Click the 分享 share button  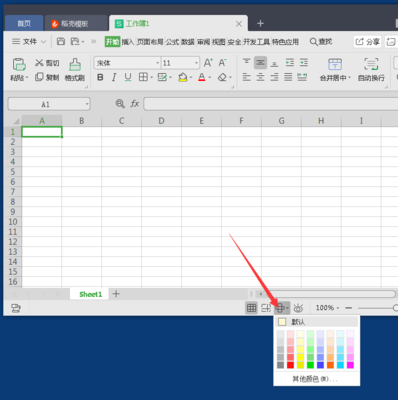[x=367, y=42]
